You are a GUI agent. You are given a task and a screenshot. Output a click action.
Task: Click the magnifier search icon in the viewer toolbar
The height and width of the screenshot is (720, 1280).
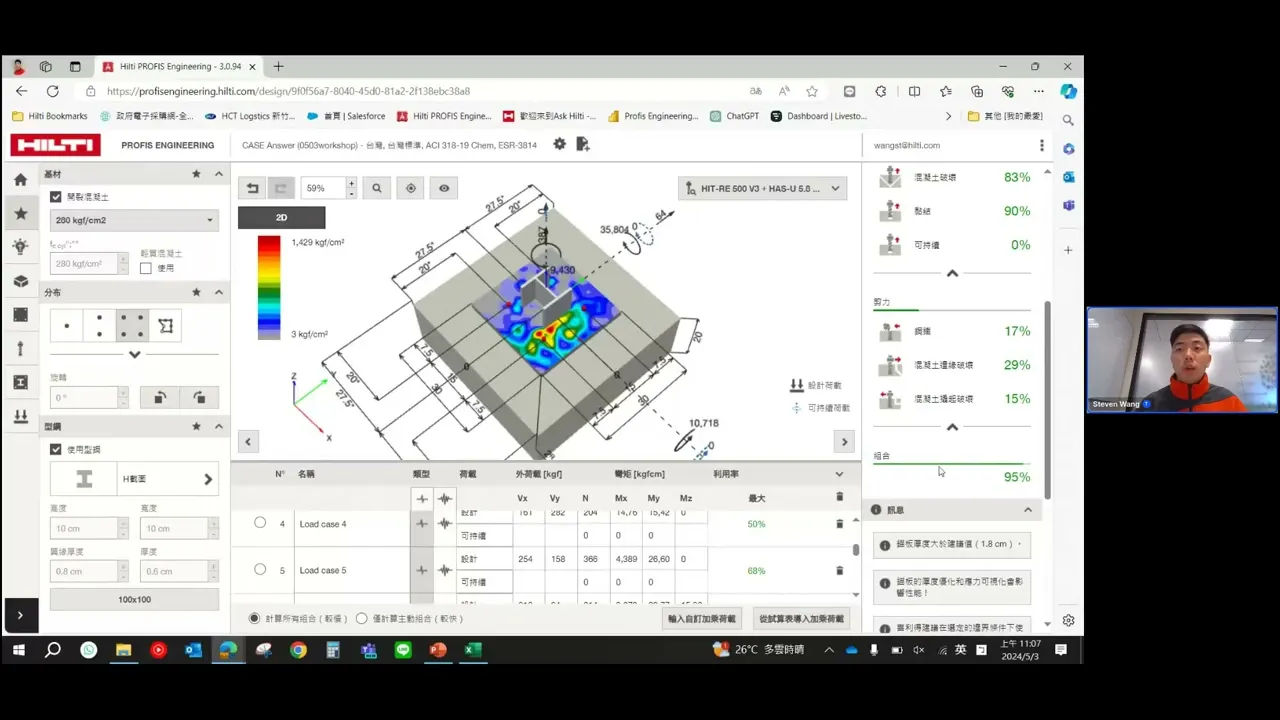[x=377, y=188]
